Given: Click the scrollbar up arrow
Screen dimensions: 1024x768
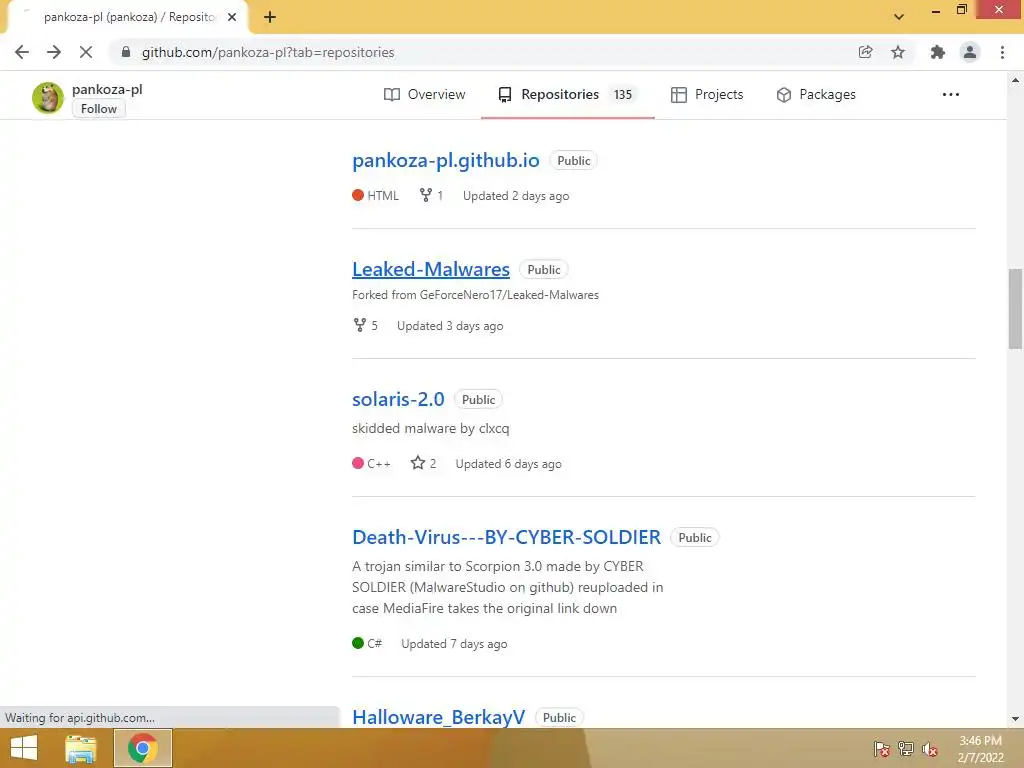Looking at the screenshot, I should coord(1016,80).
